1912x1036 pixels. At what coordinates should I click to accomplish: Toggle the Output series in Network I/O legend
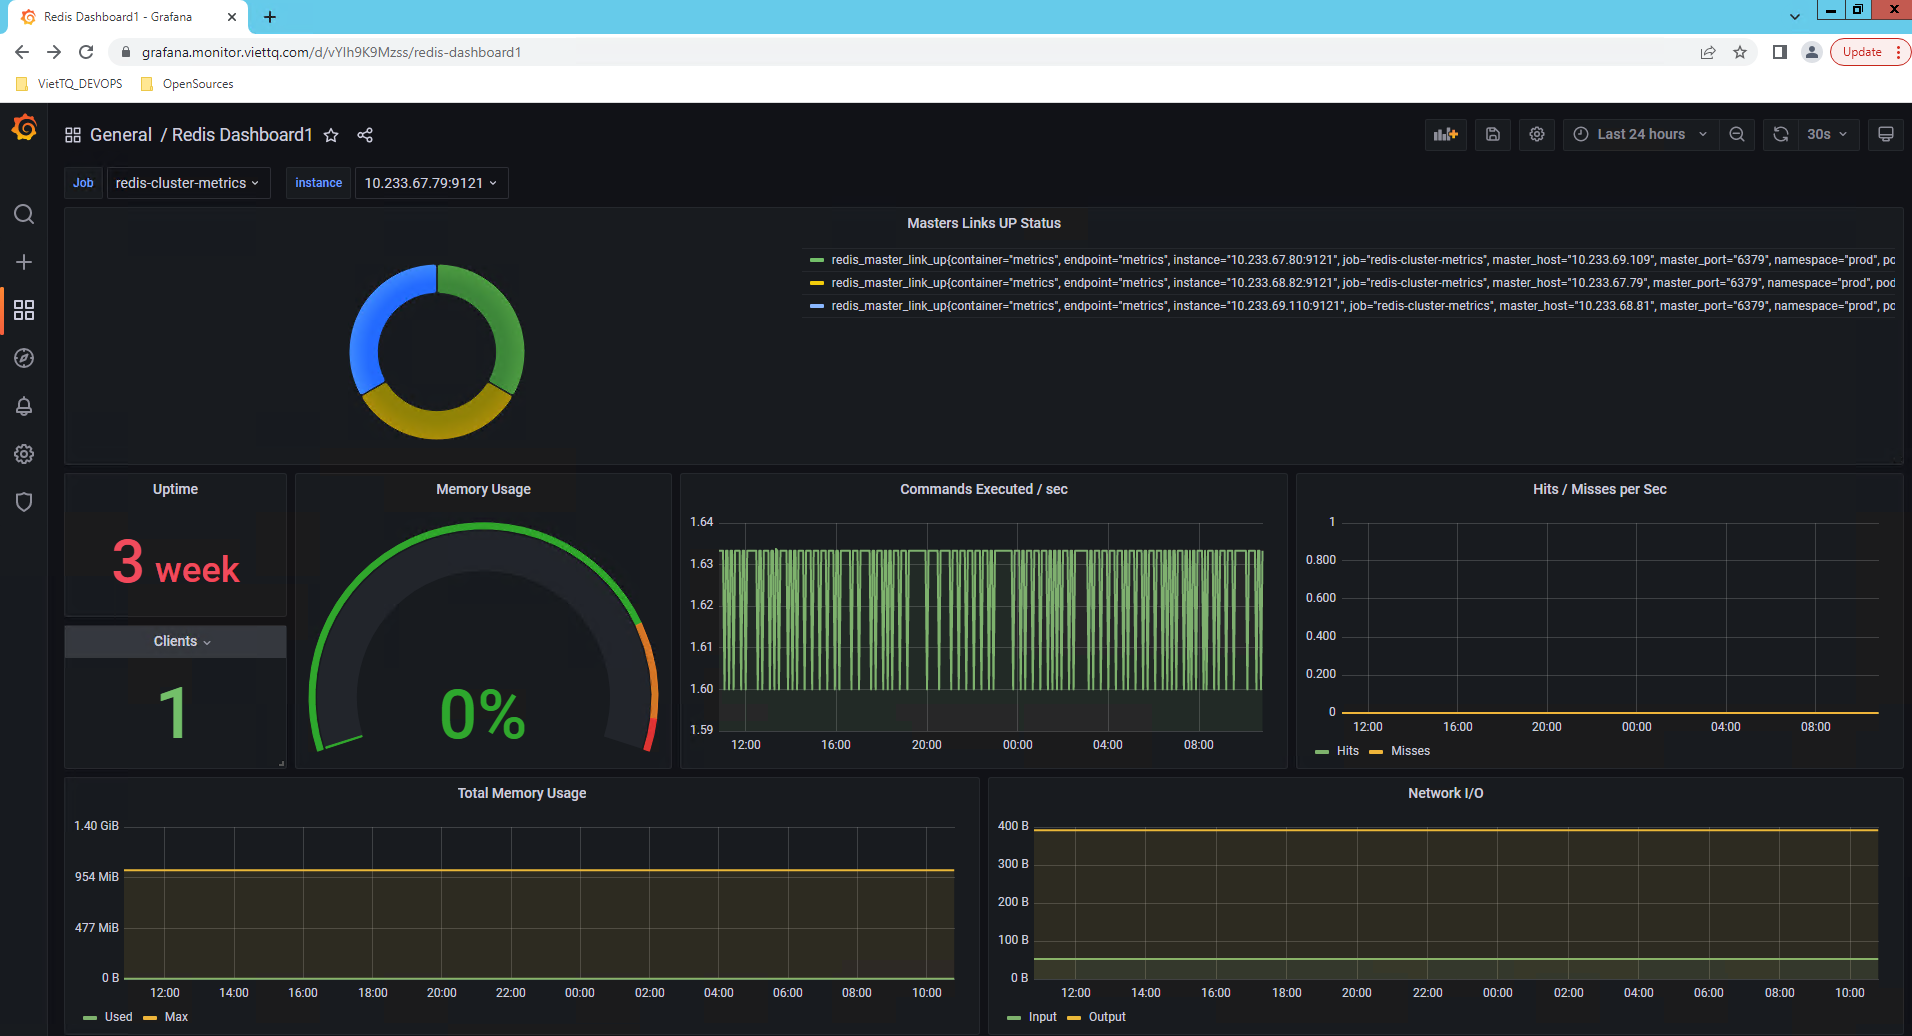(x=1107, y=1017)
